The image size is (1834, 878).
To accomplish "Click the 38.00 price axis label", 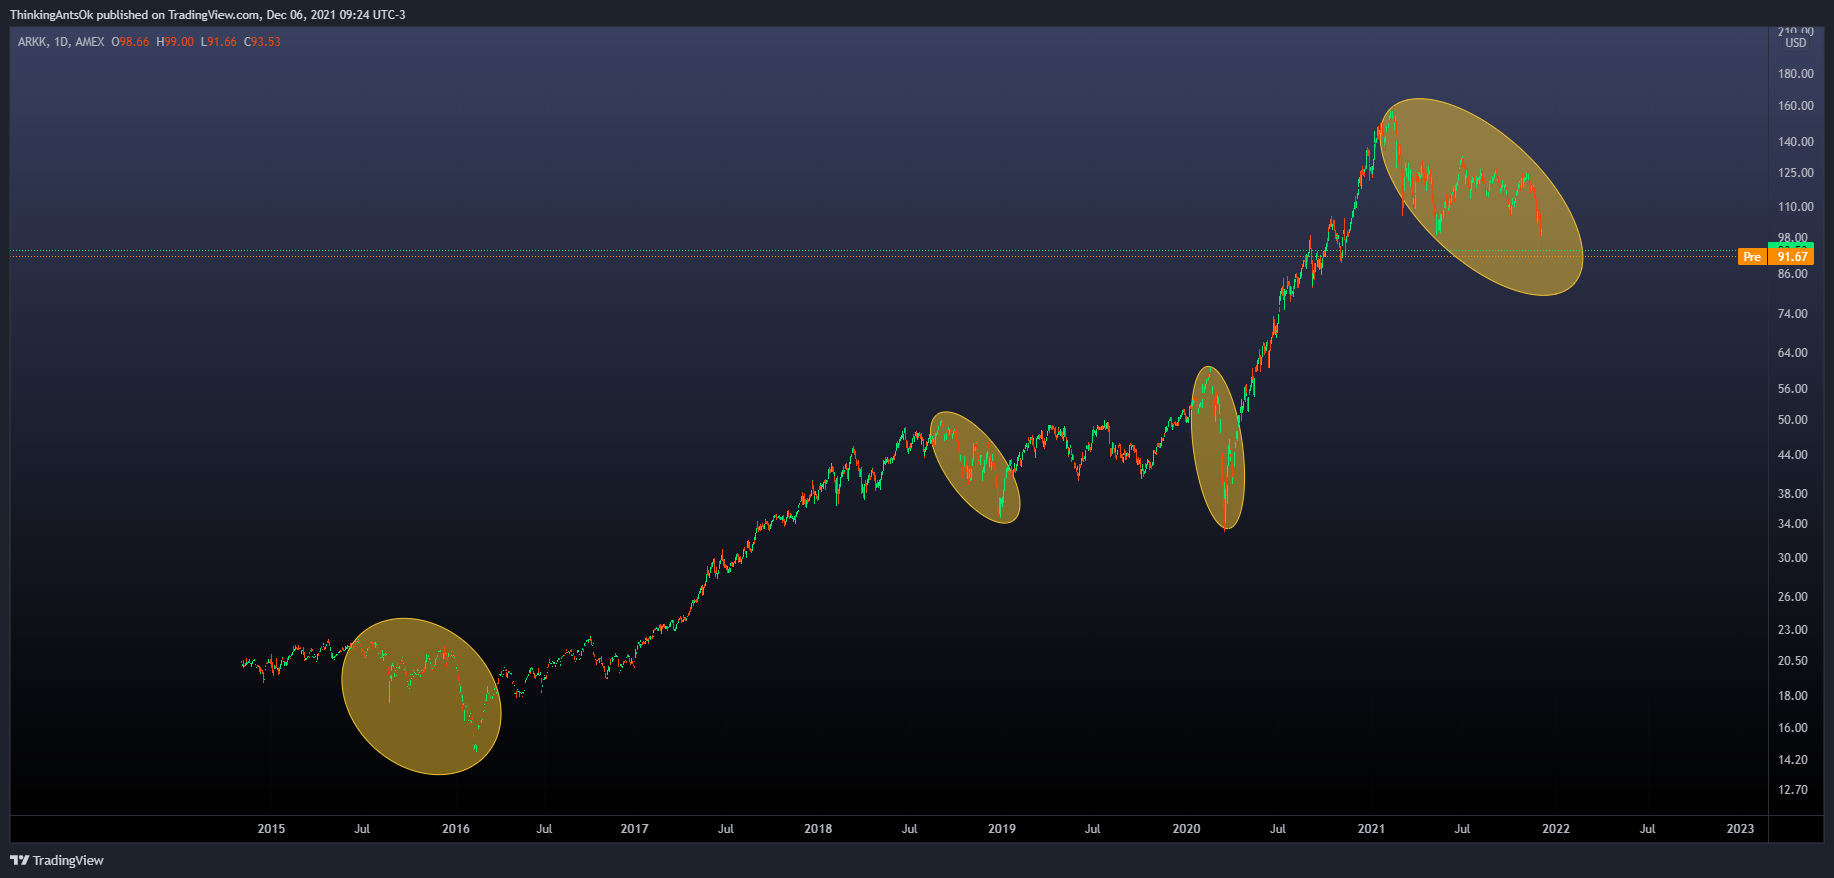I will pyautogui.click(x=1793, y=494).
